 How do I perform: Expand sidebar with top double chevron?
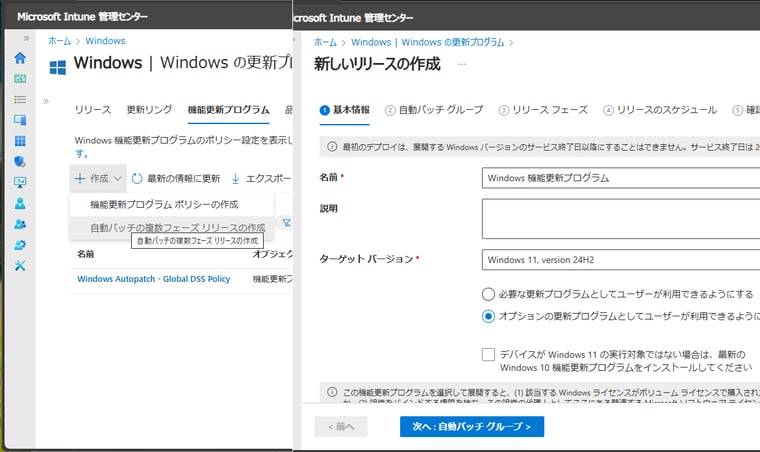coord(26,38)
